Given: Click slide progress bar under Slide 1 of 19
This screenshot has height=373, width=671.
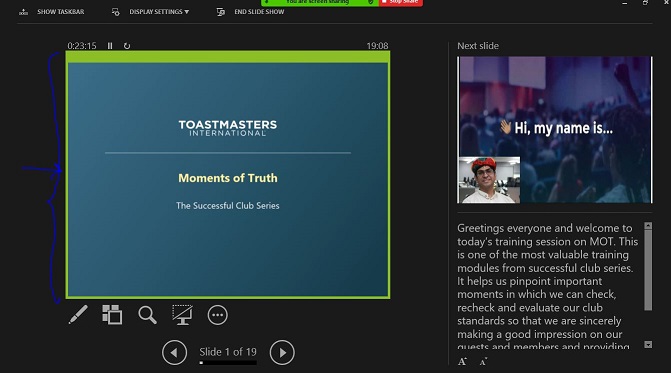Looking at the screenshot, I should coord(228,363).
